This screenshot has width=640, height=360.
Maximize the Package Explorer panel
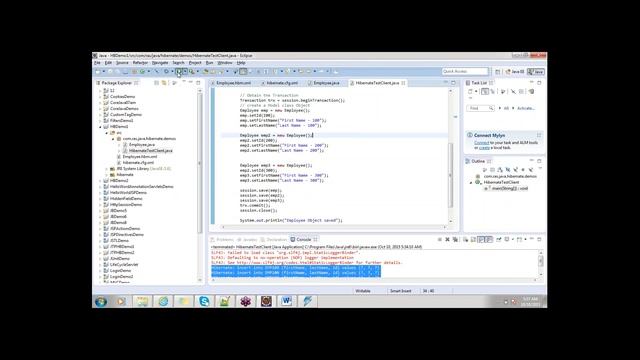pyautogui.click(x=198, y=82)
